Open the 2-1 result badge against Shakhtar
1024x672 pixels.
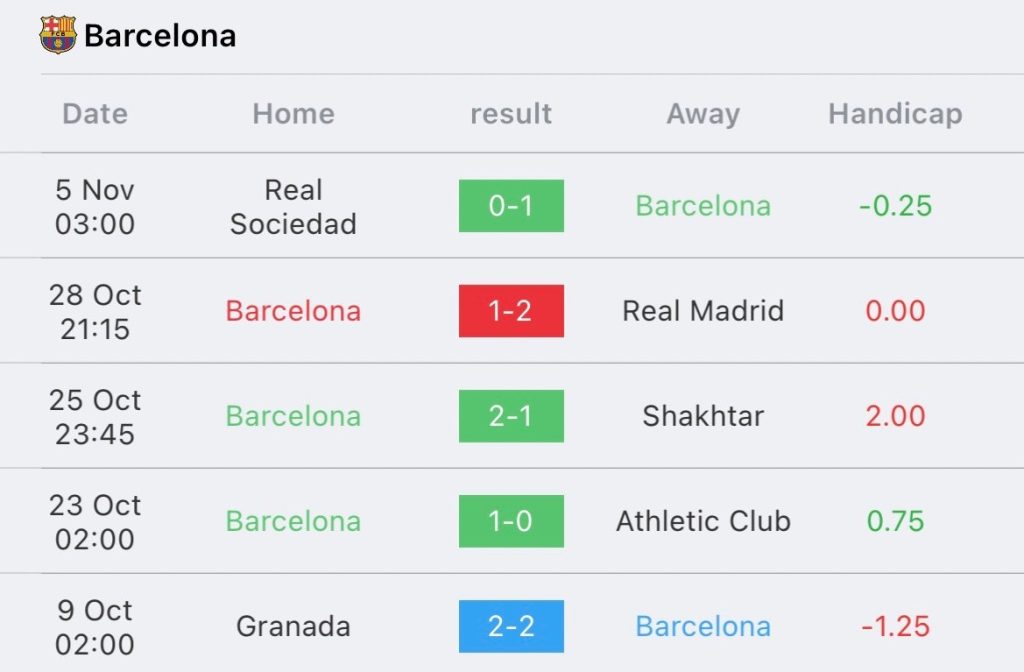coord(511,416)
